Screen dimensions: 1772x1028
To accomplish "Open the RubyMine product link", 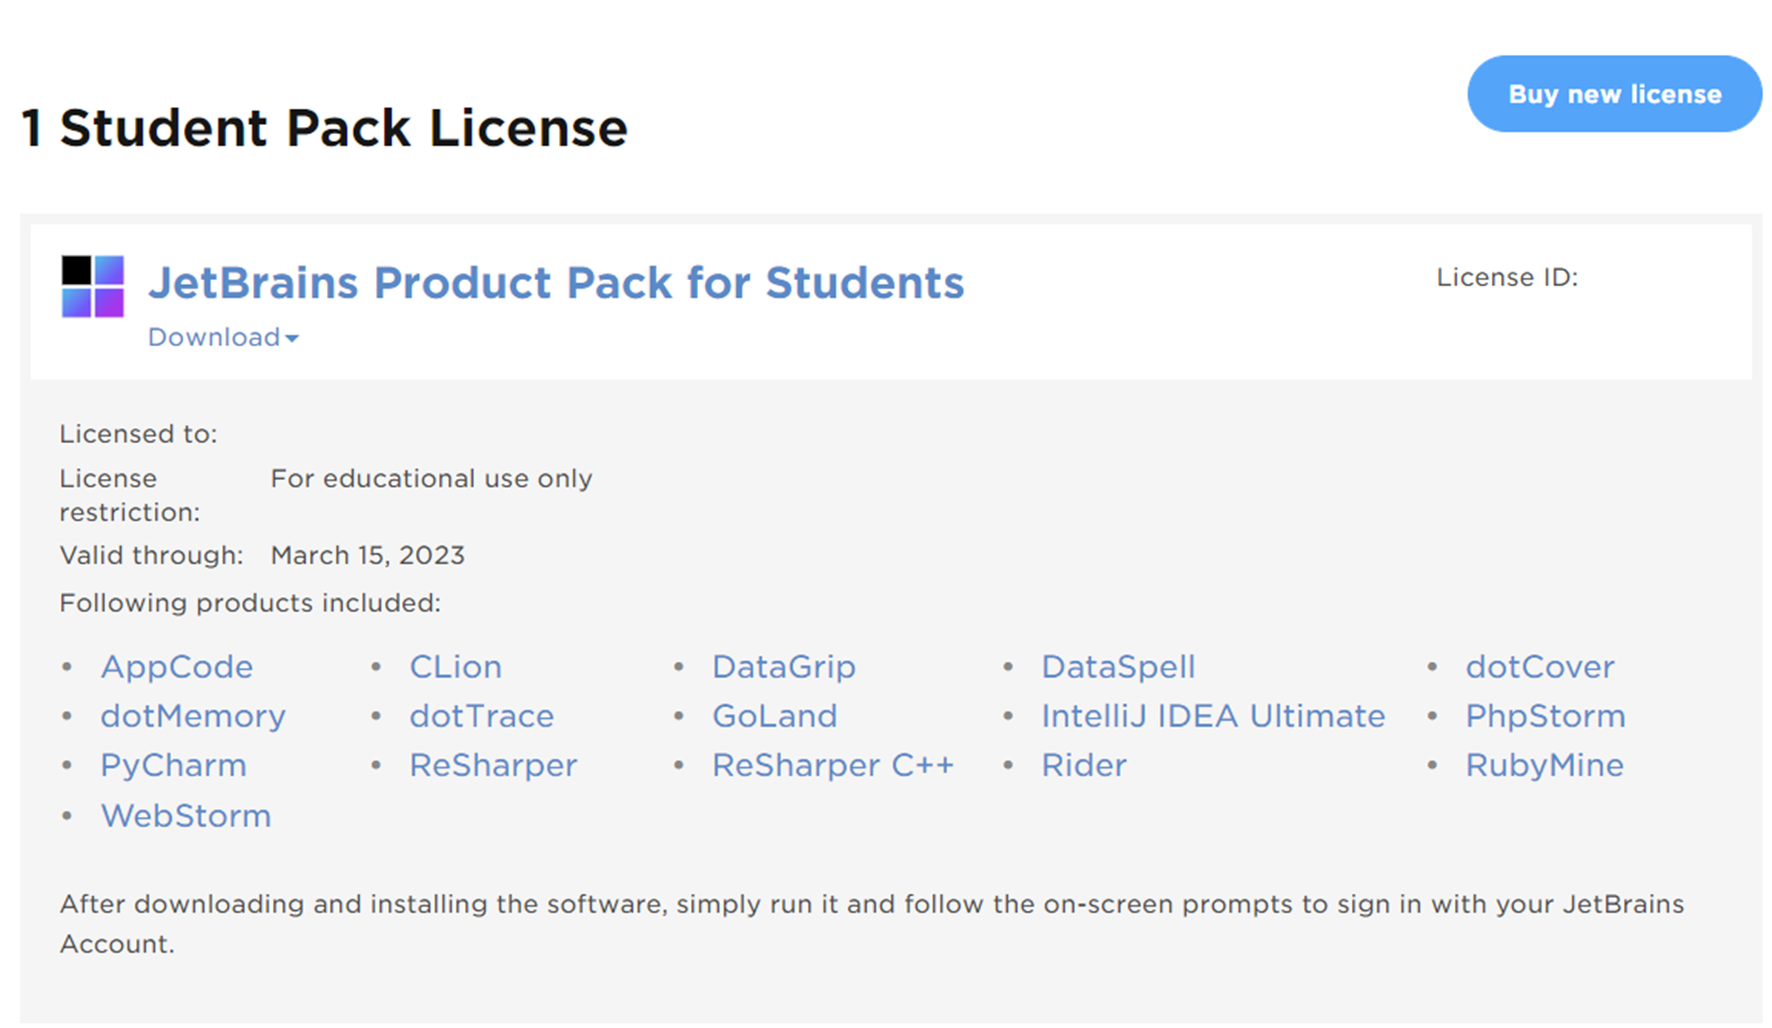I will click(1544, 766).
